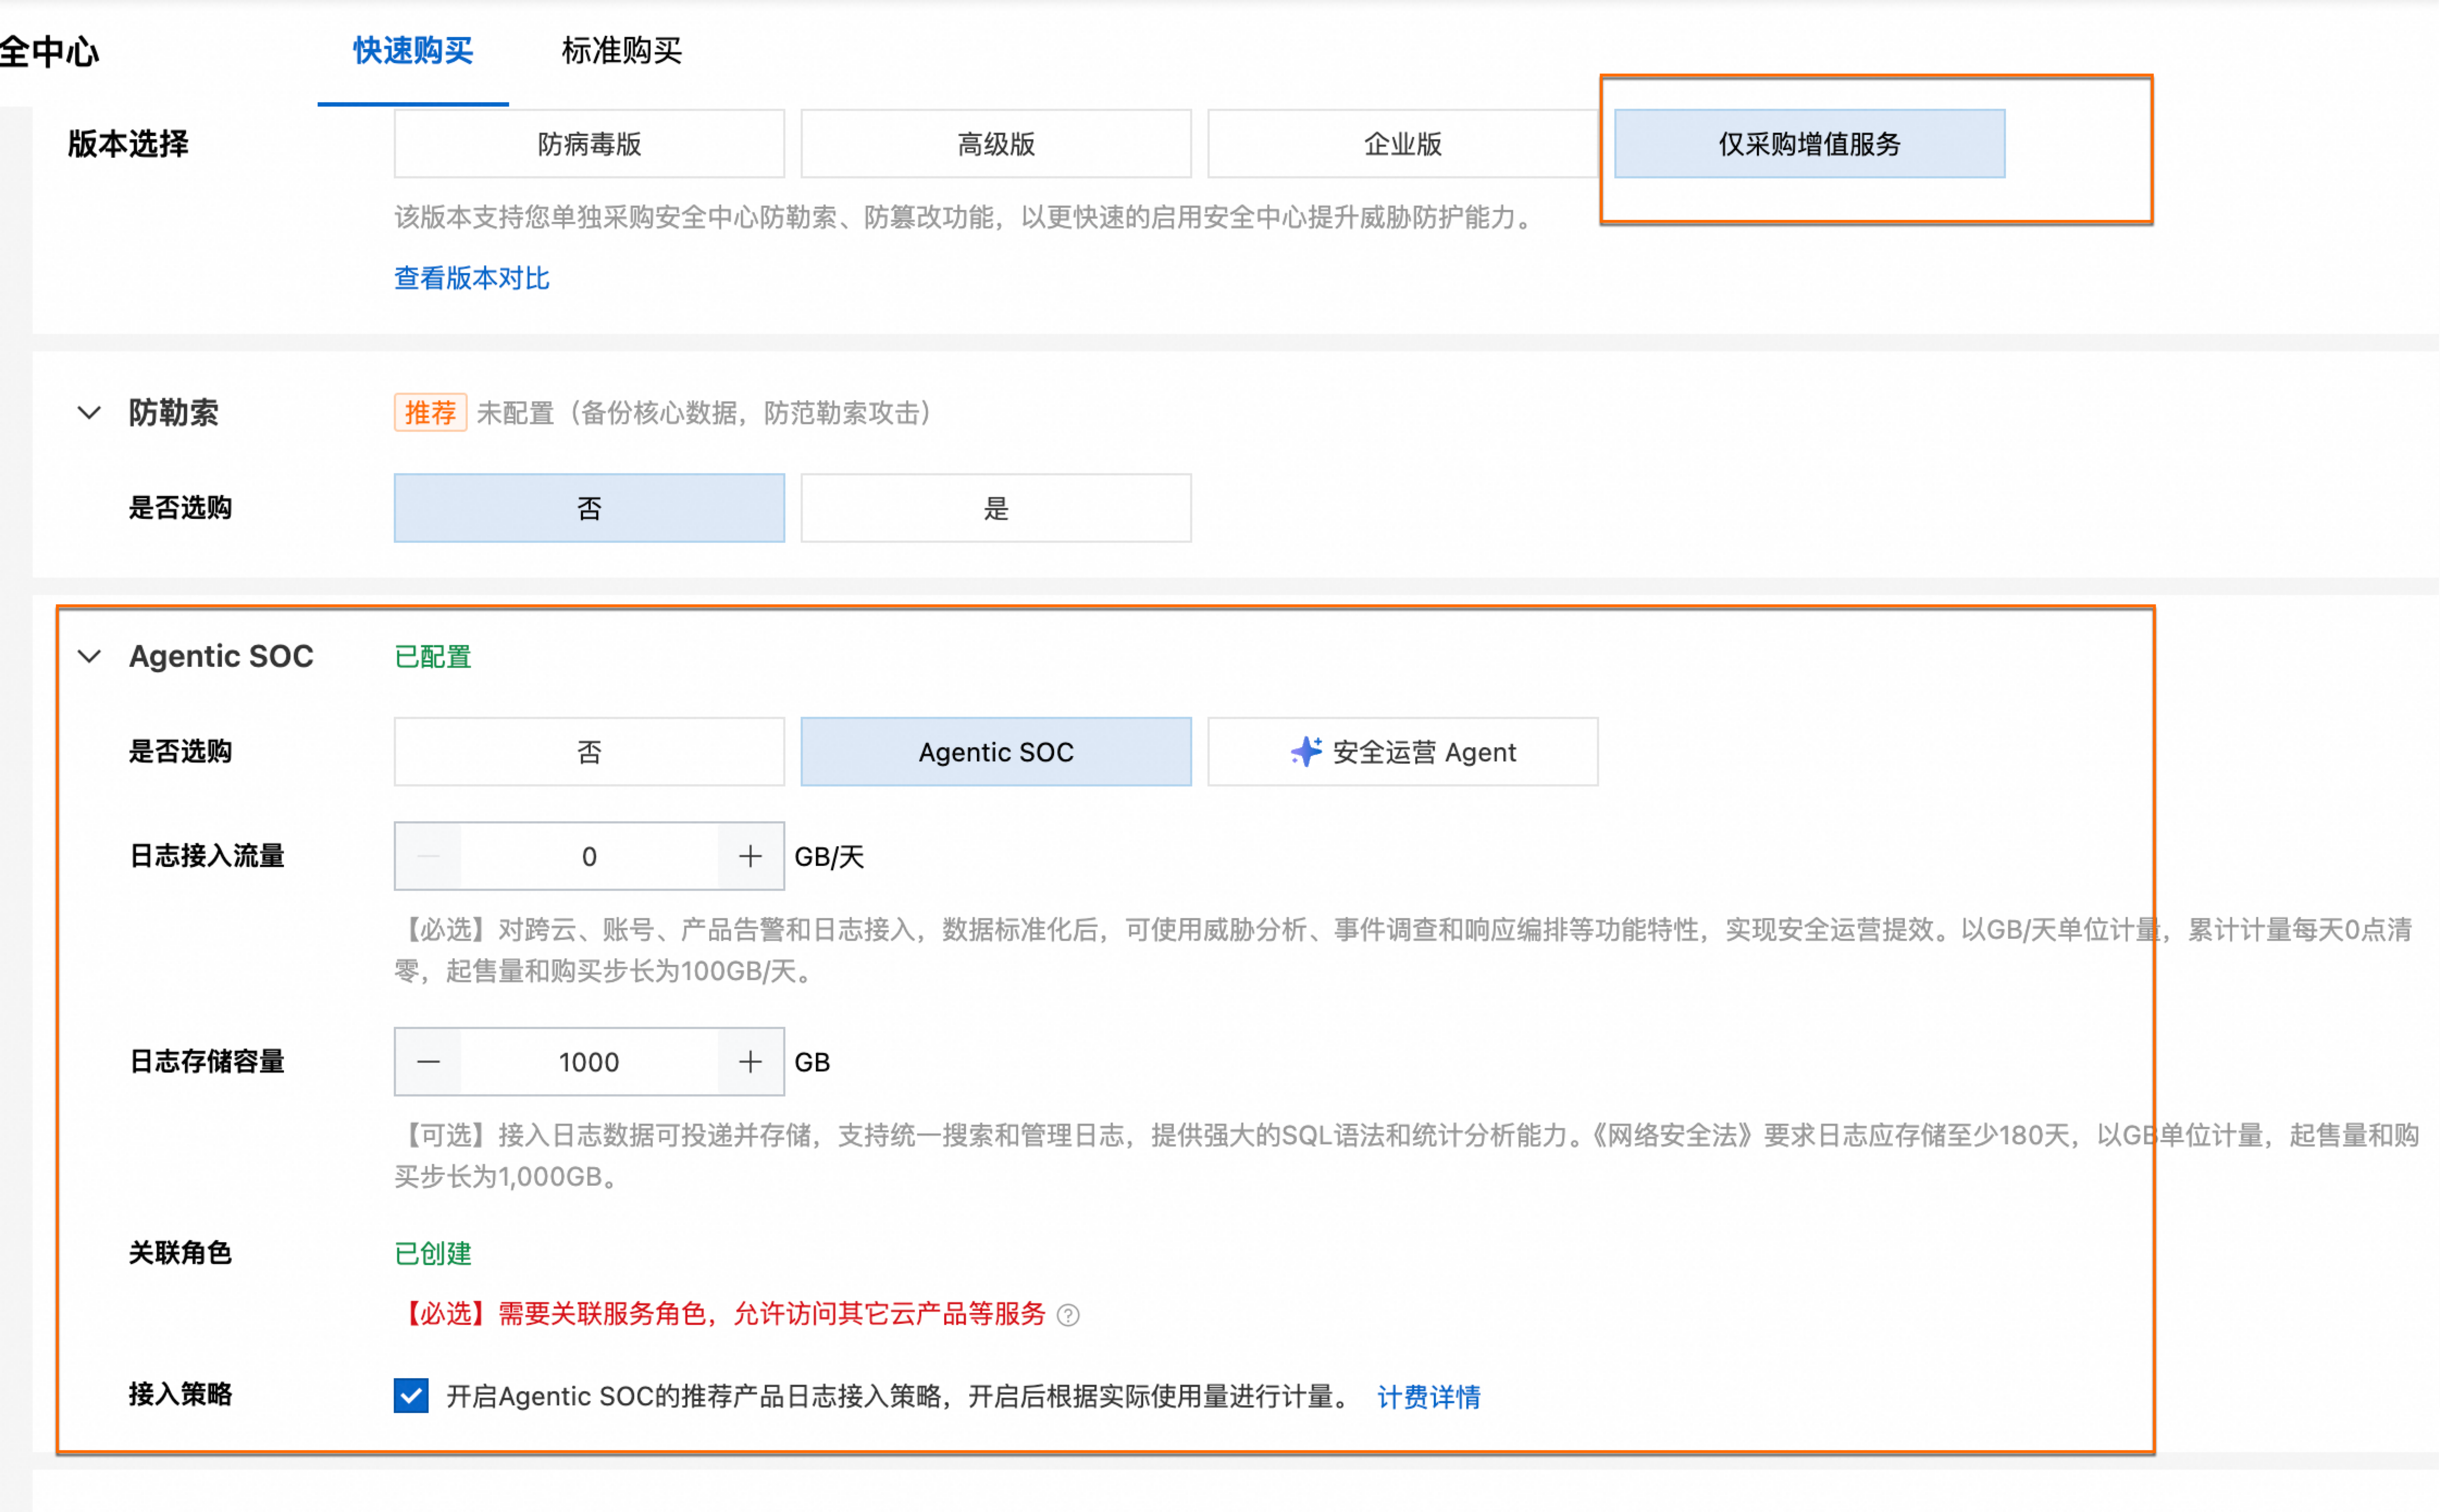Choose 企业版 edition
Screen dimensions: 2440x1512
1402,144
